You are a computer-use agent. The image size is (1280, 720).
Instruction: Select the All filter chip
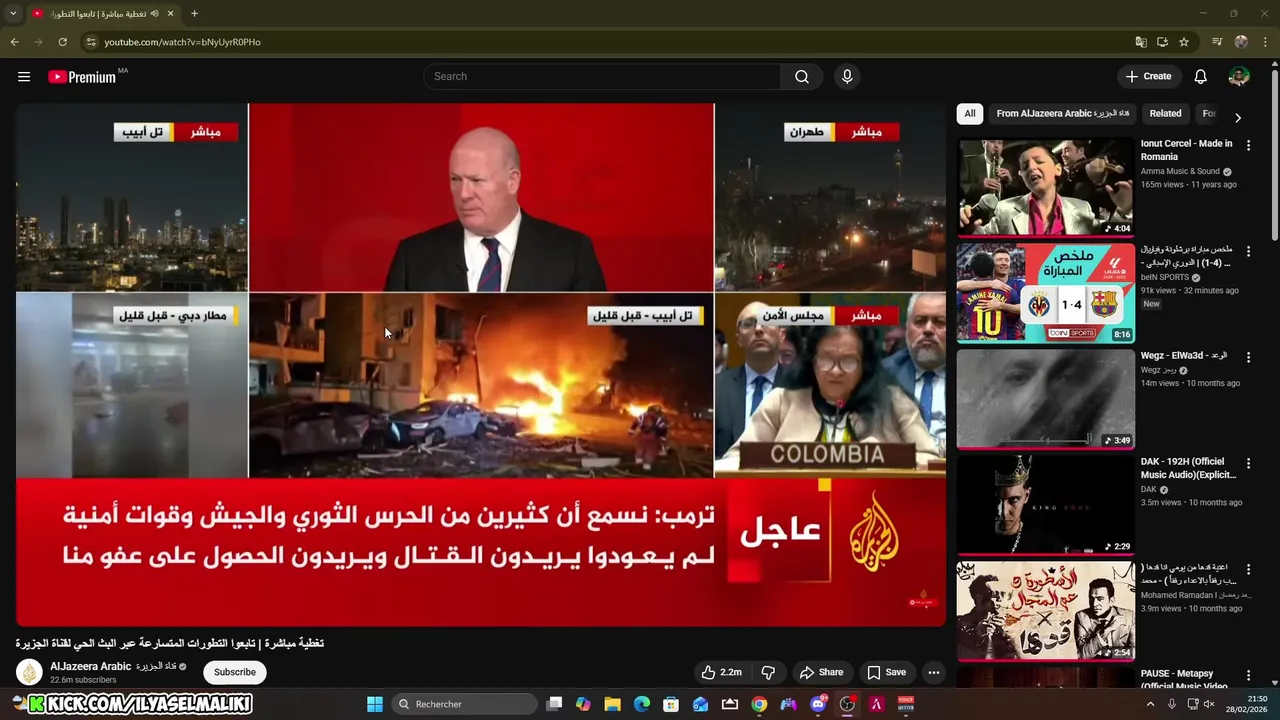tap(969, 114)
